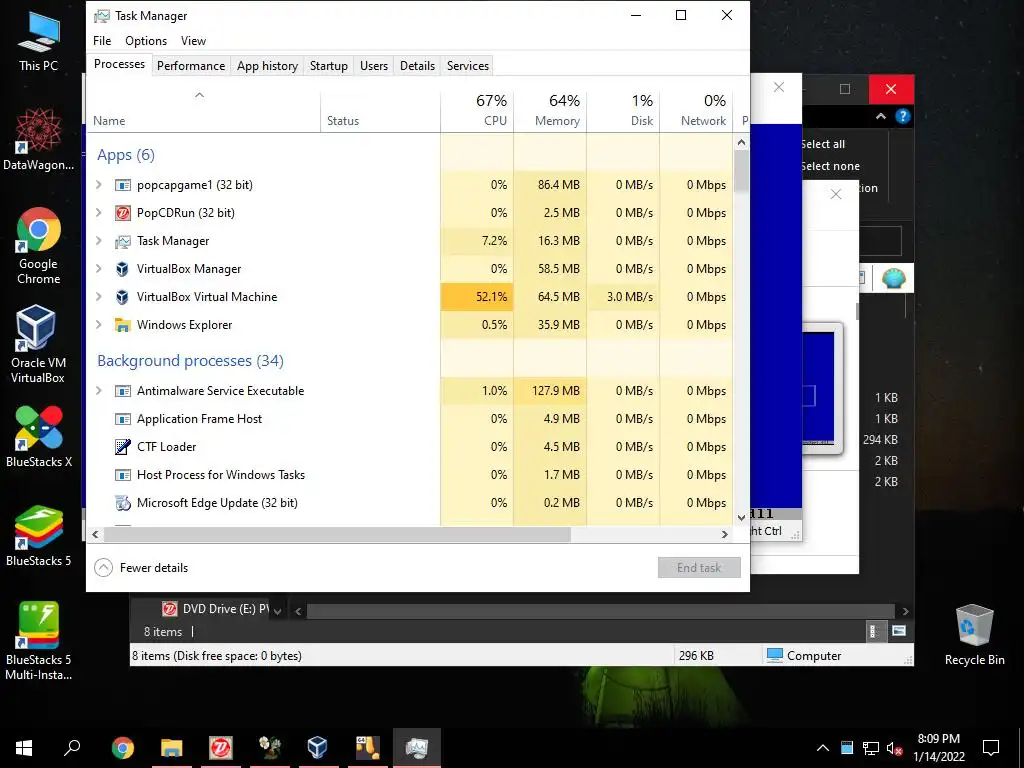Switch to the Startup tab
Image resolution: width=1024 pixels, height=768 pixels.
click(x=328, y=66)
